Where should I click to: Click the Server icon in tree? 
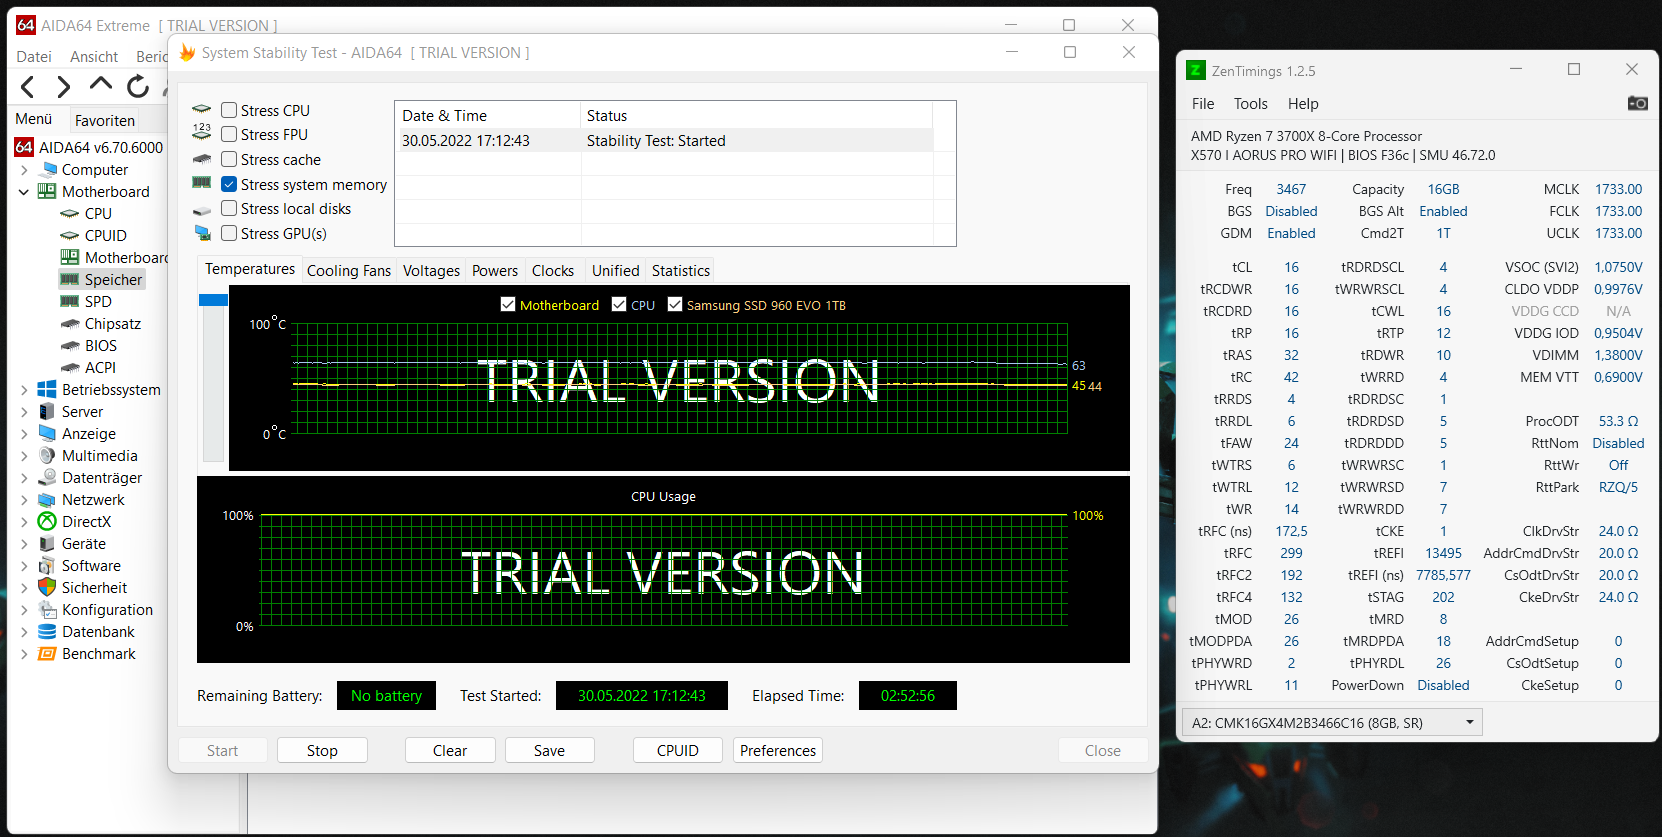click(x=47, y=411)
